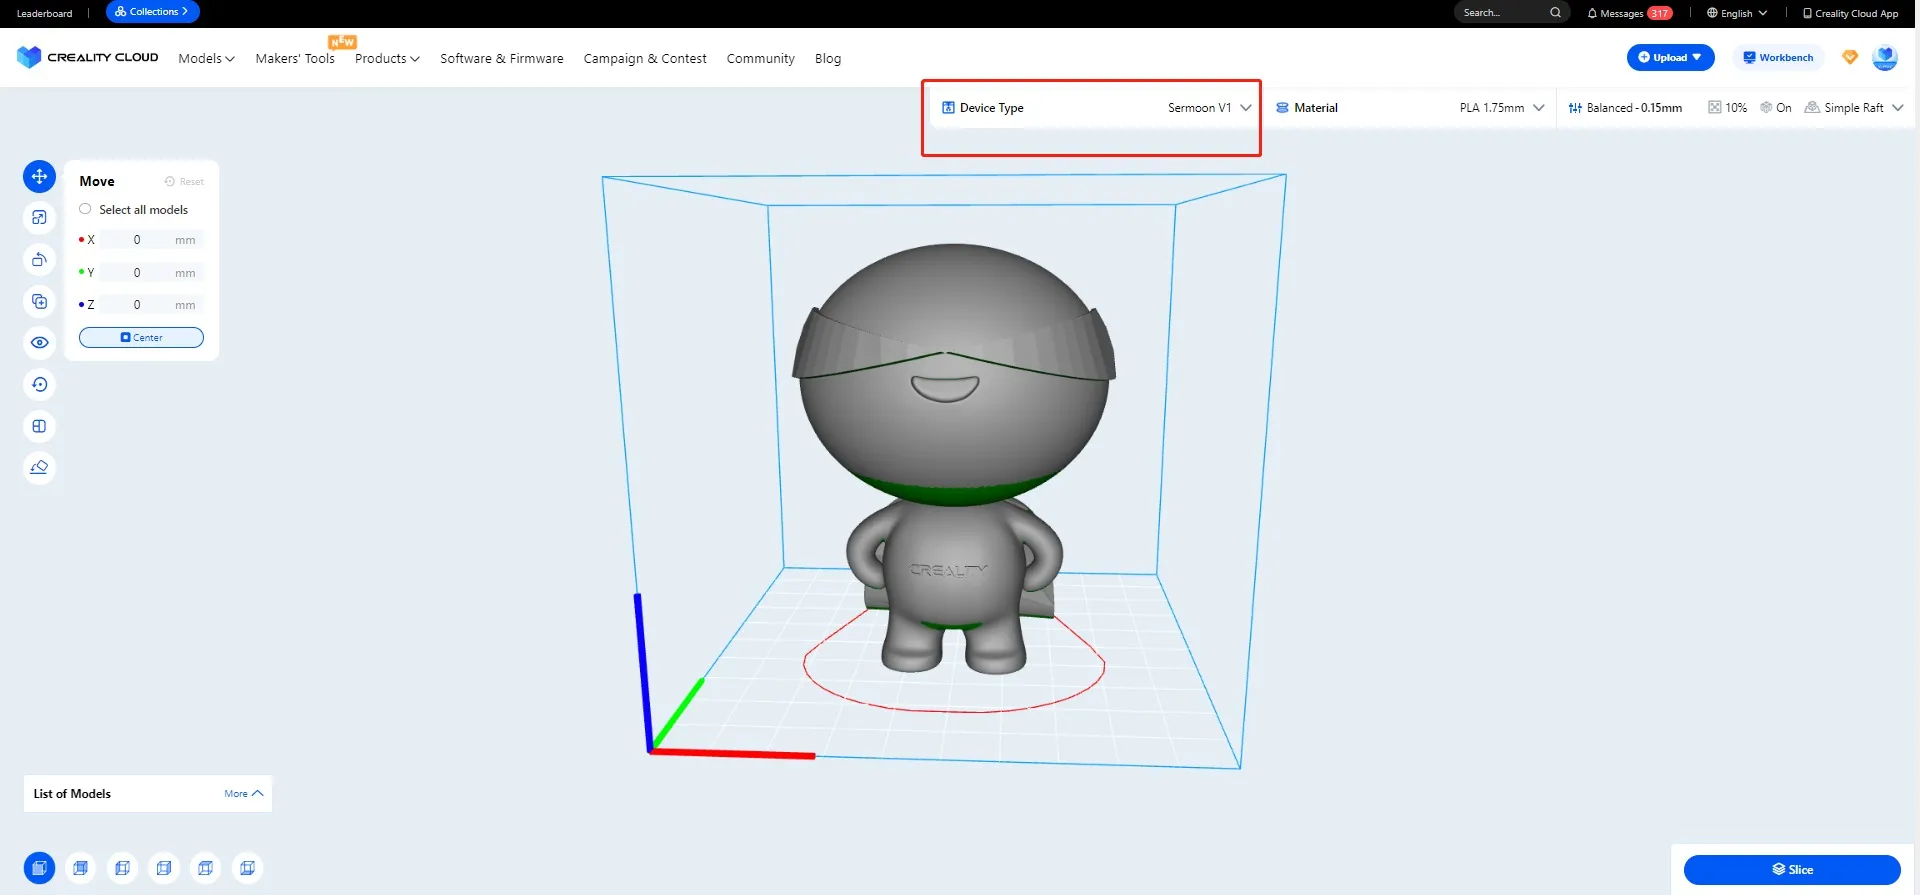Click the blue Slice button
Image resolution: width=1920 pixels, height=895 pixels.
1791,870
